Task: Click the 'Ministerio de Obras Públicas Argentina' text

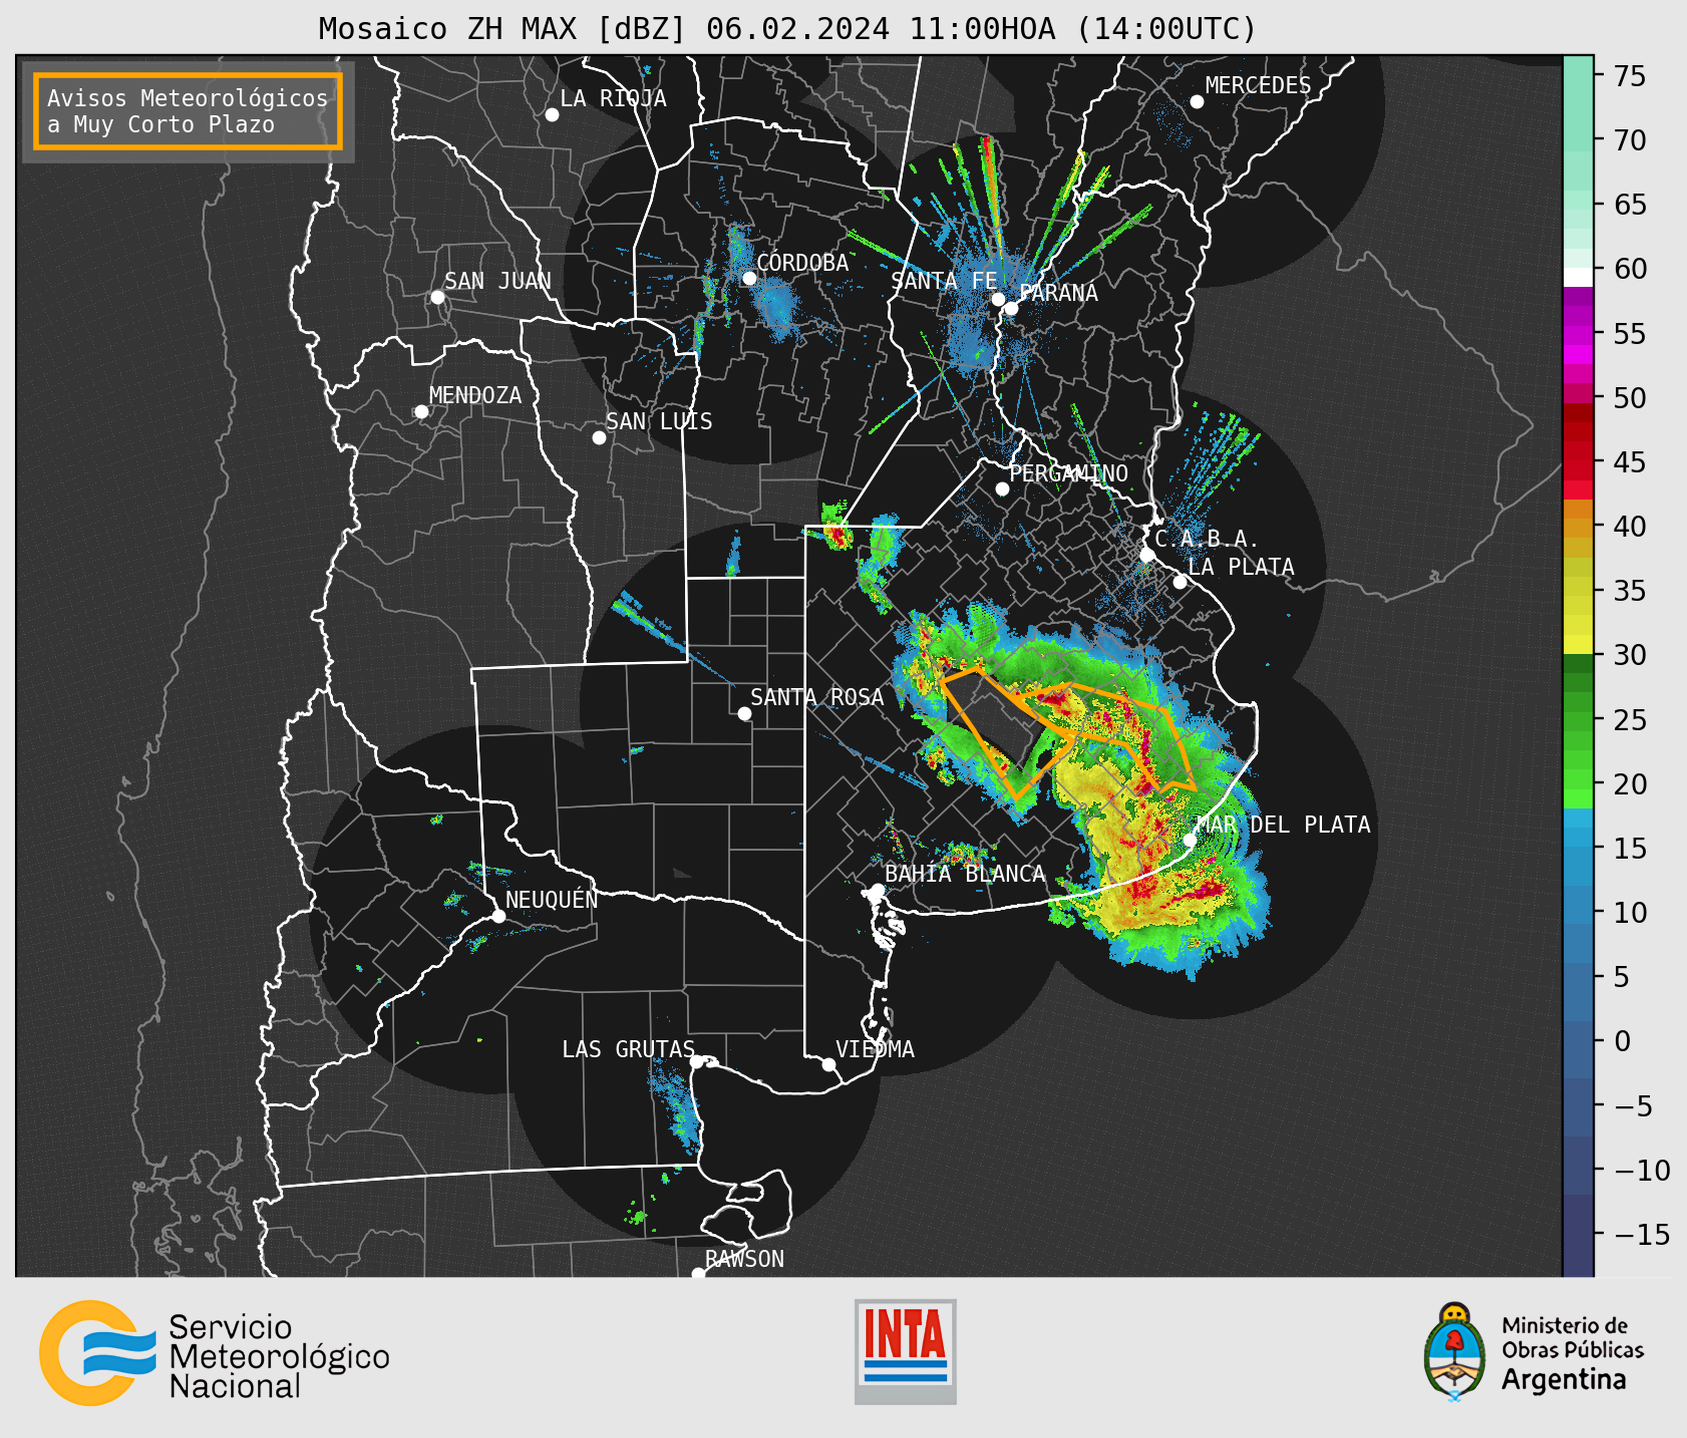Action: [1572, 1352]
